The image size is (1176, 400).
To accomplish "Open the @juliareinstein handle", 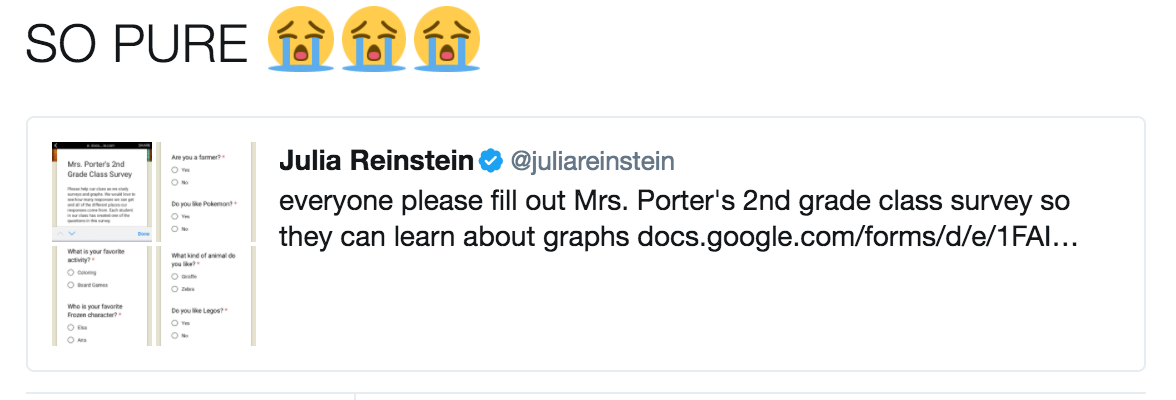I will pos(593,161).
